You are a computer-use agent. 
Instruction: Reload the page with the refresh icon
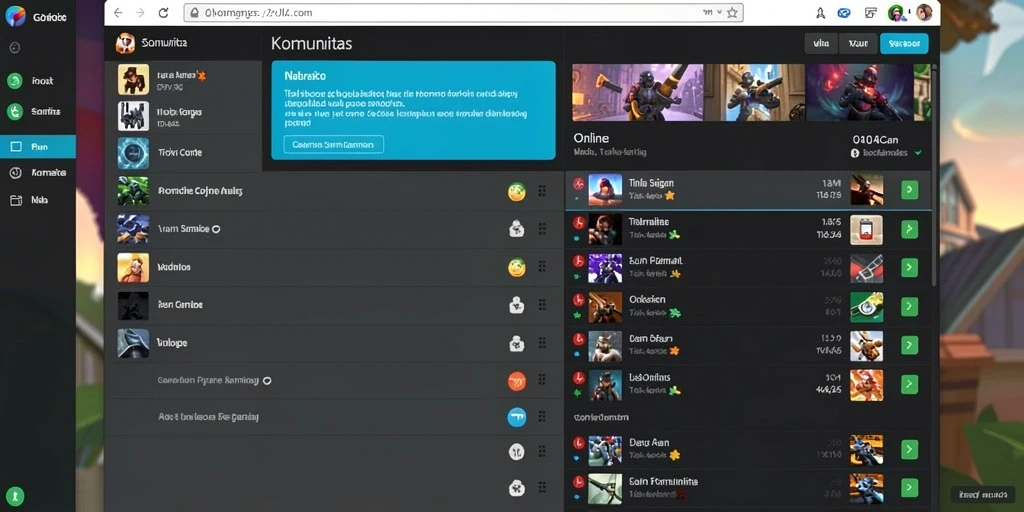point(163,12)
